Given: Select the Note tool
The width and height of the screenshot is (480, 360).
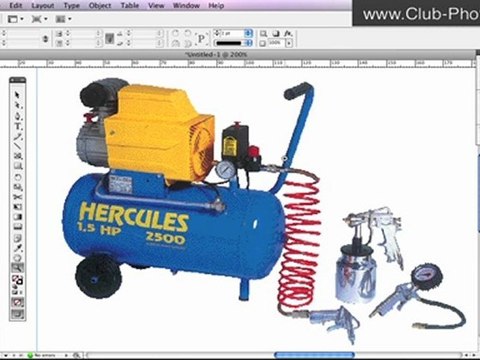Looking at the screenshot, I should point(17,238).
